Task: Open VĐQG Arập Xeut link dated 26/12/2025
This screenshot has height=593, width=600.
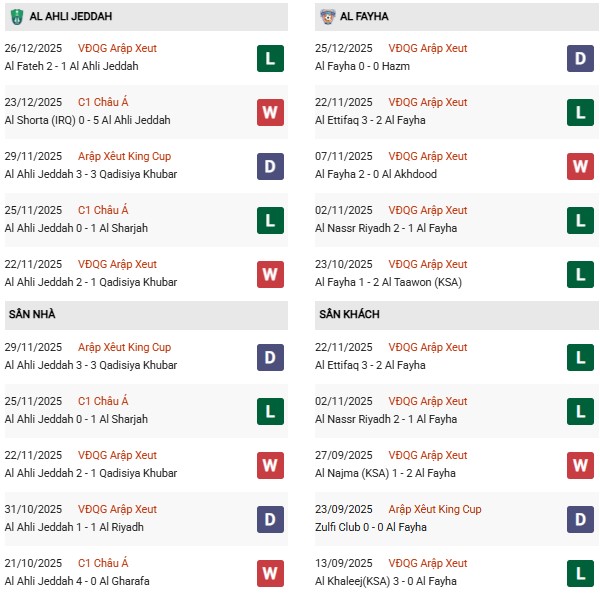Action: (x=117, y=48)
